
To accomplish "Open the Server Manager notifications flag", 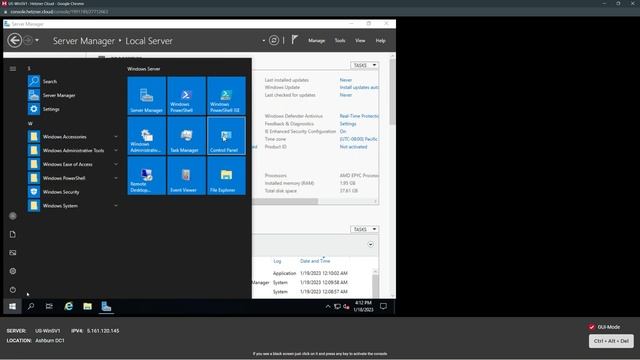I will pos(294,40).
